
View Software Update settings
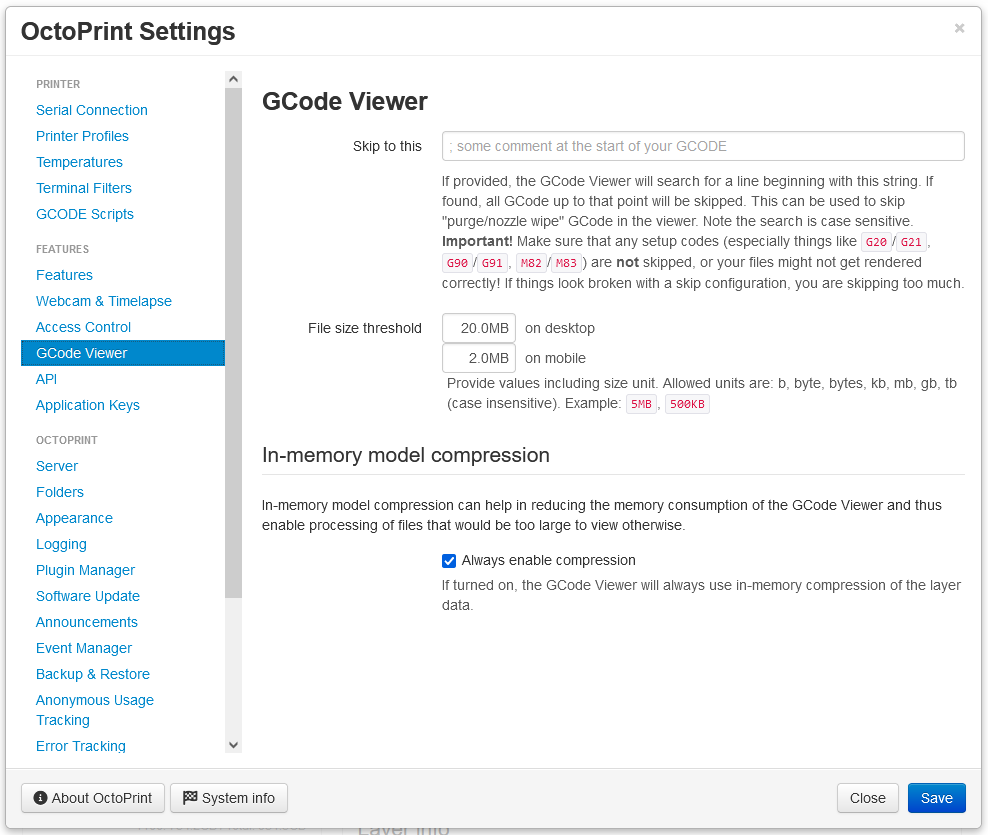(x=87, y=596)
